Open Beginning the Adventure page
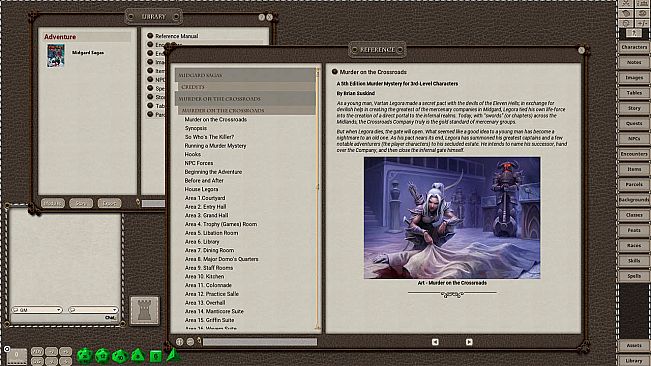Image resolution: width=651 pixels, height=366 pixels. (213, 172)
